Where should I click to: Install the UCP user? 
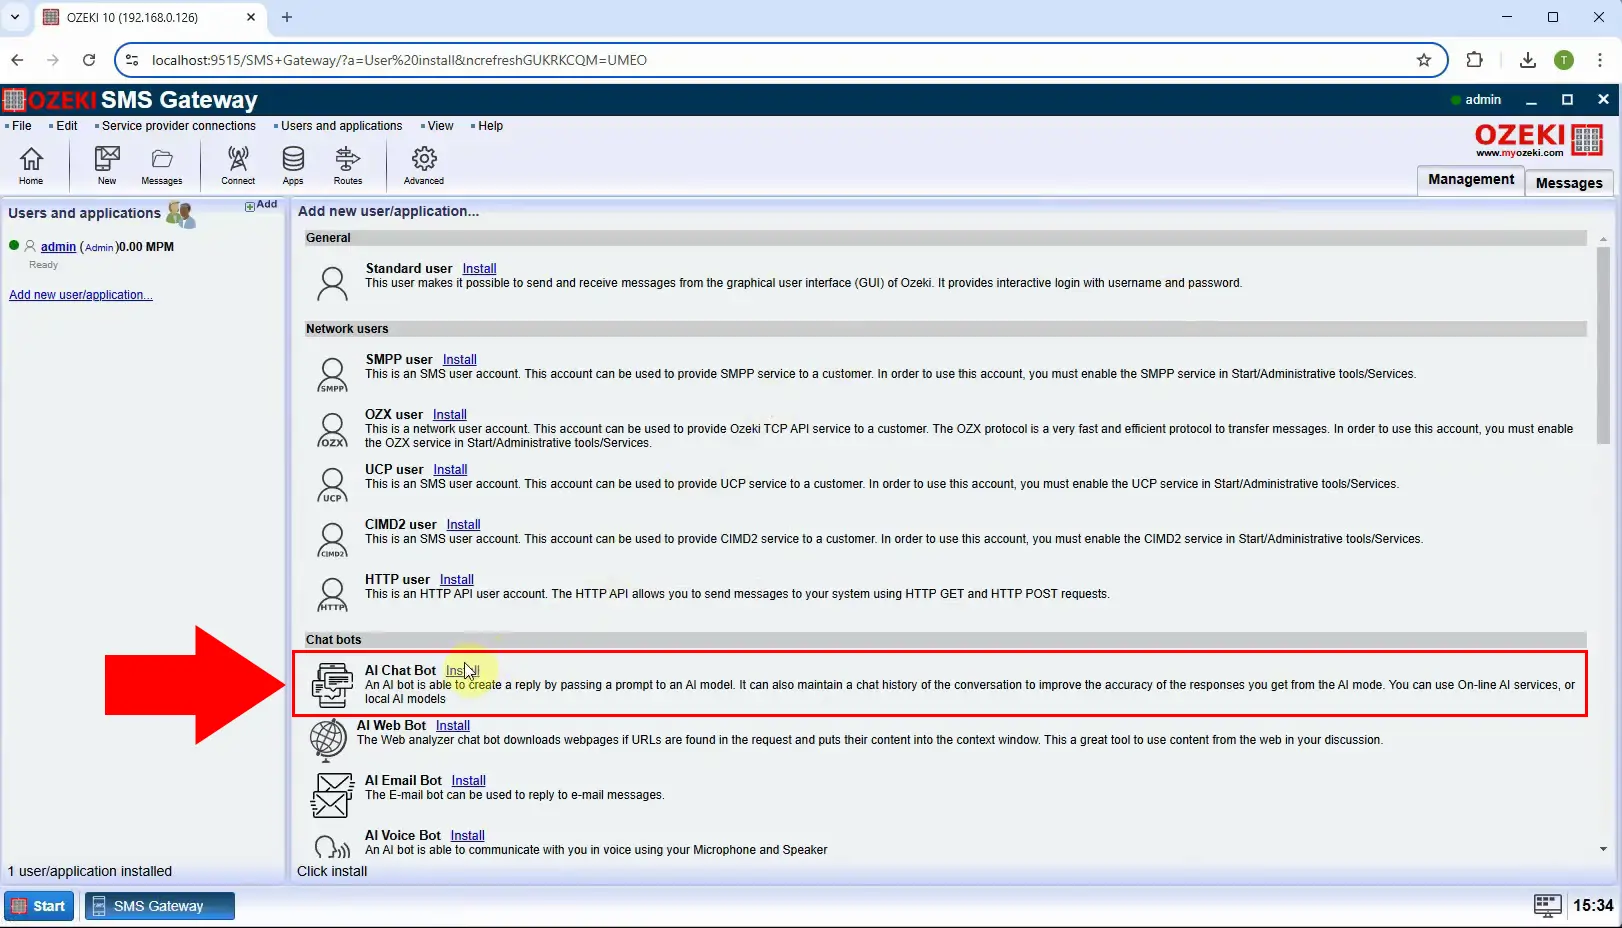450,470
